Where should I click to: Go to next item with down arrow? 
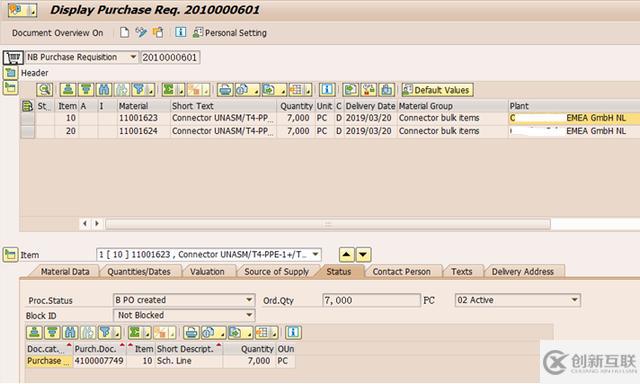363,255
